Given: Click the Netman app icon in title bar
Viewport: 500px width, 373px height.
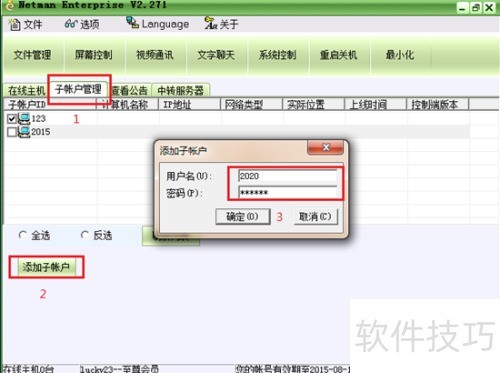Looking at the screenshot, I should click(9, 5).
